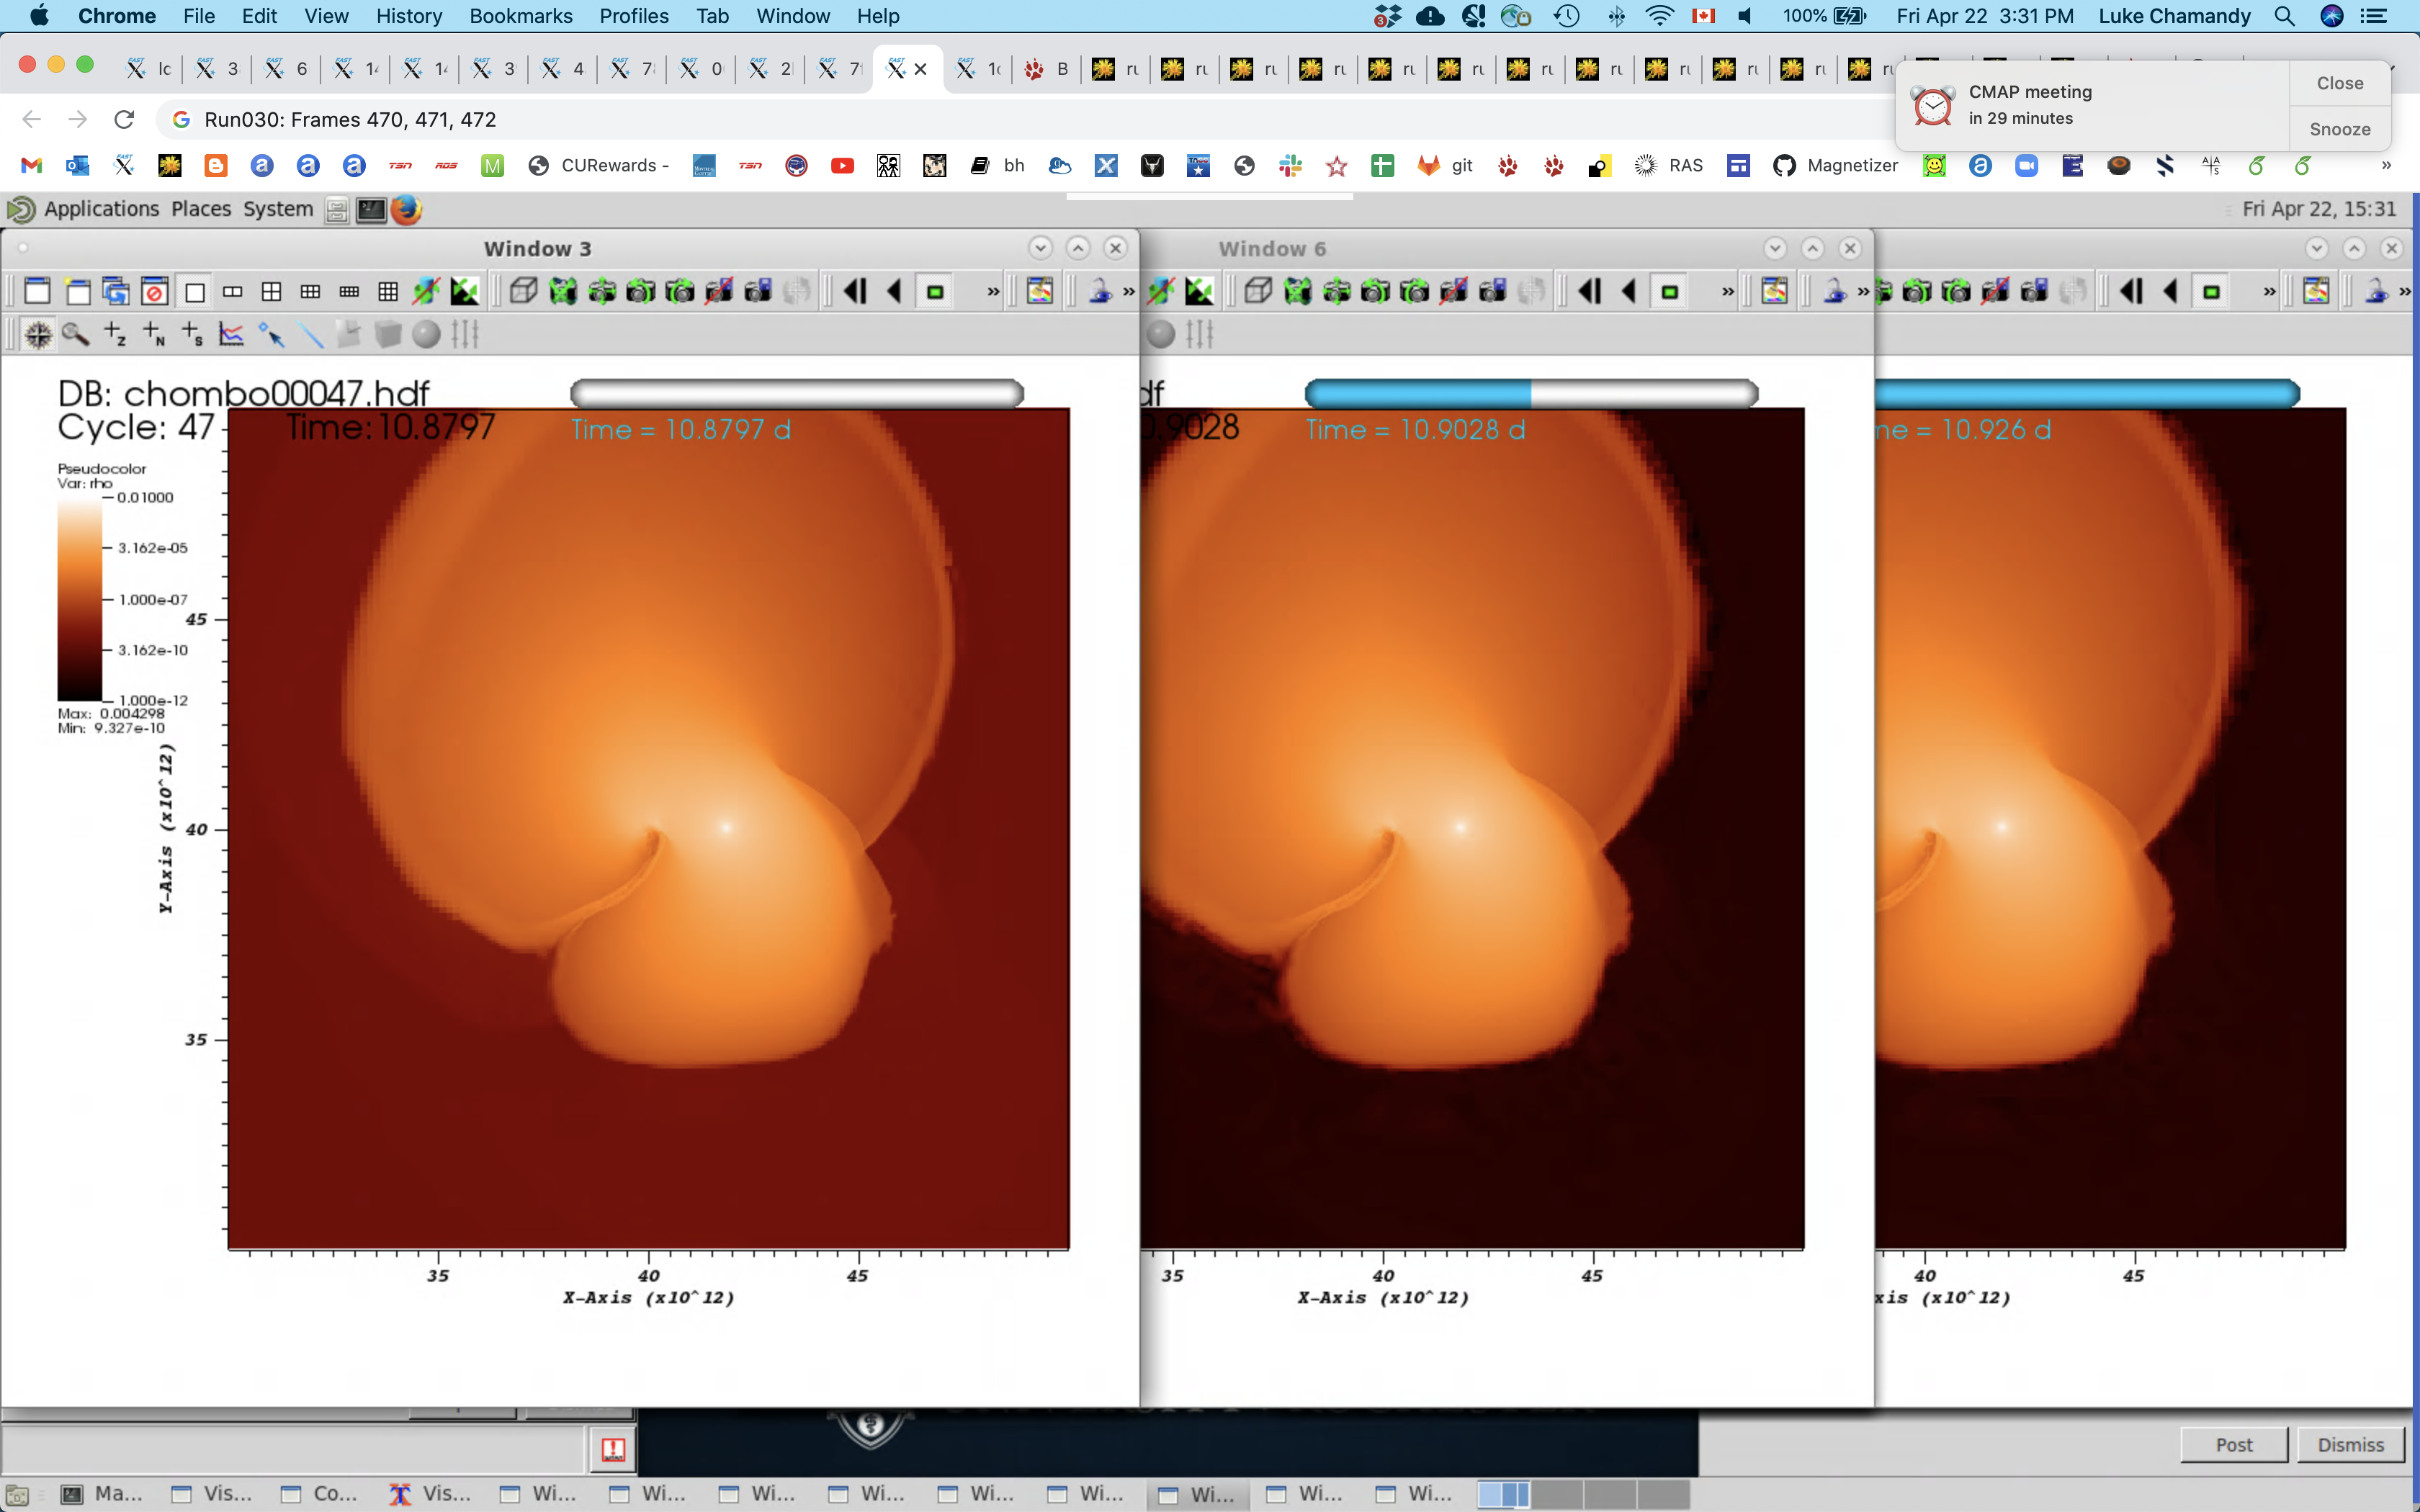Click the save view camera icon in Window 6
Screen dimensions: 2420x1512
[x=1493, y=292]
